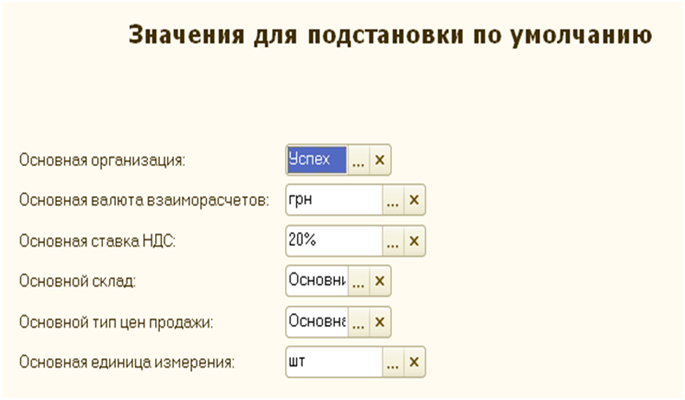
Task: Choose a warehouse via Основной склад ellipsis
Action: [358, 281]
